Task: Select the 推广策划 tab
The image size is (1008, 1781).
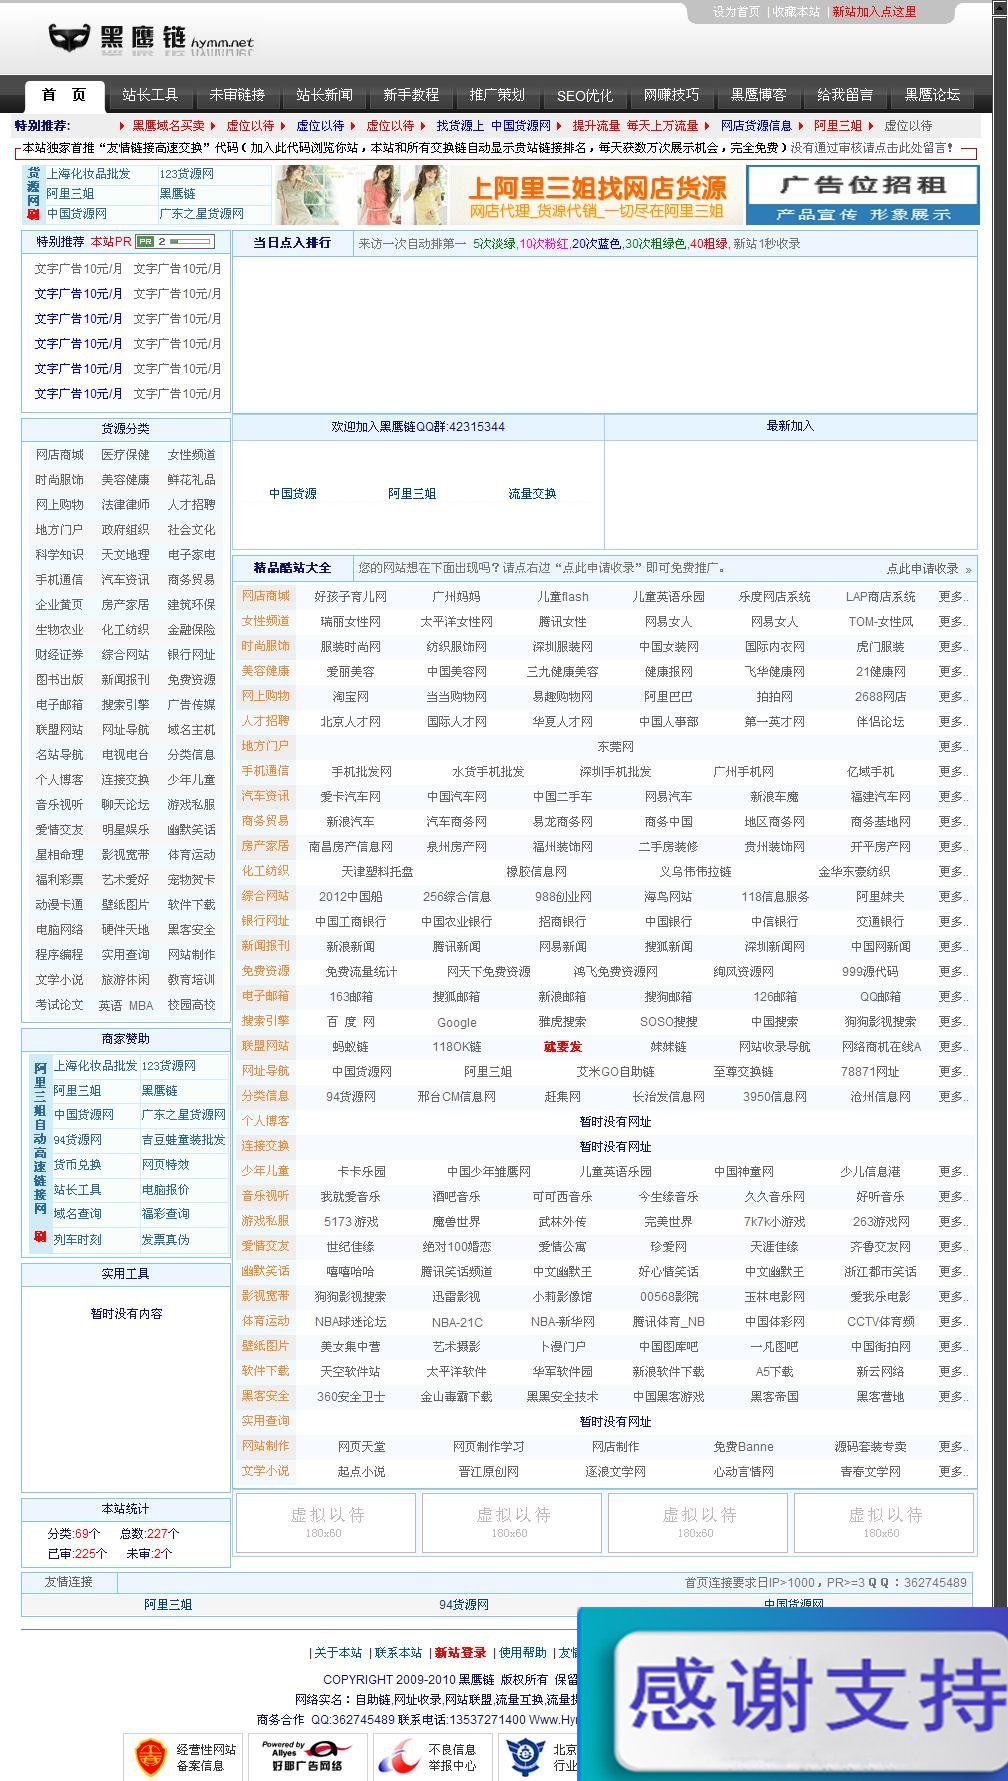Action: click(x=497, y=95)
